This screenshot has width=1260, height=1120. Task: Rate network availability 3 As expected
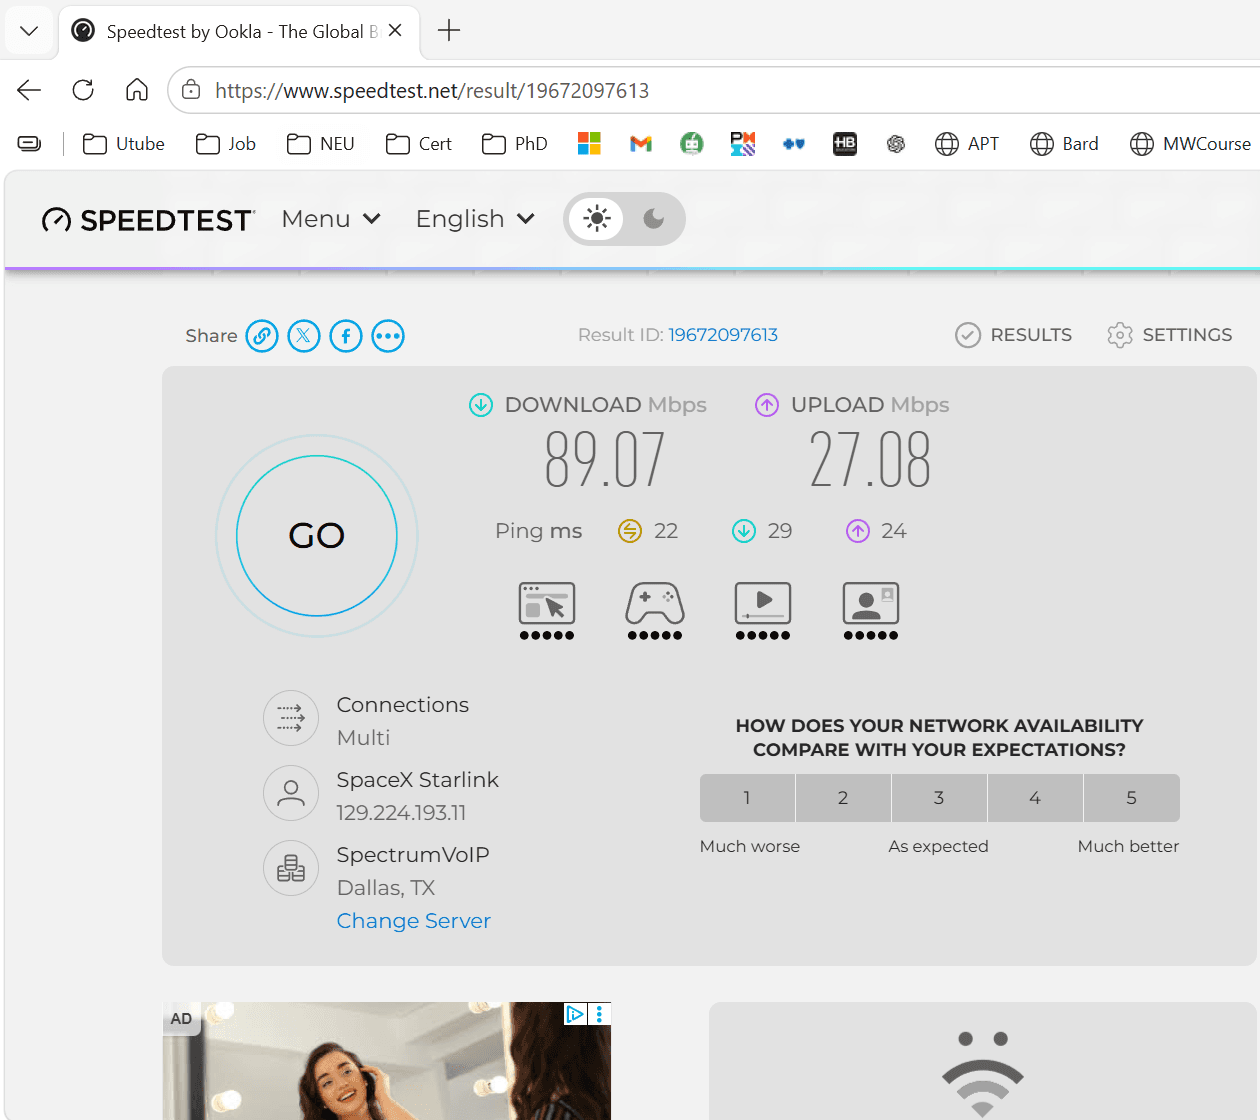939,798
